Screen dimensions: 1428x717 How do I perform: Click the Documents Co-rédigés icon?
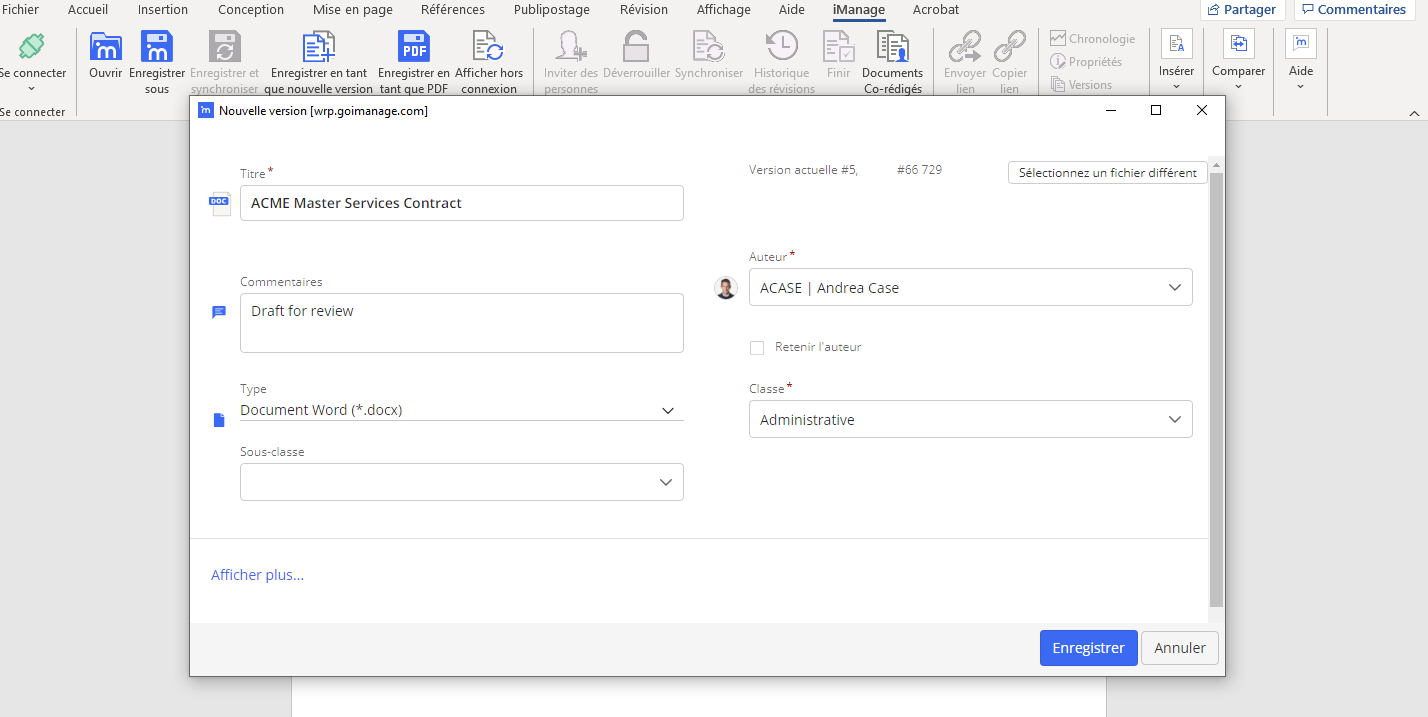[x=892, y=48]
